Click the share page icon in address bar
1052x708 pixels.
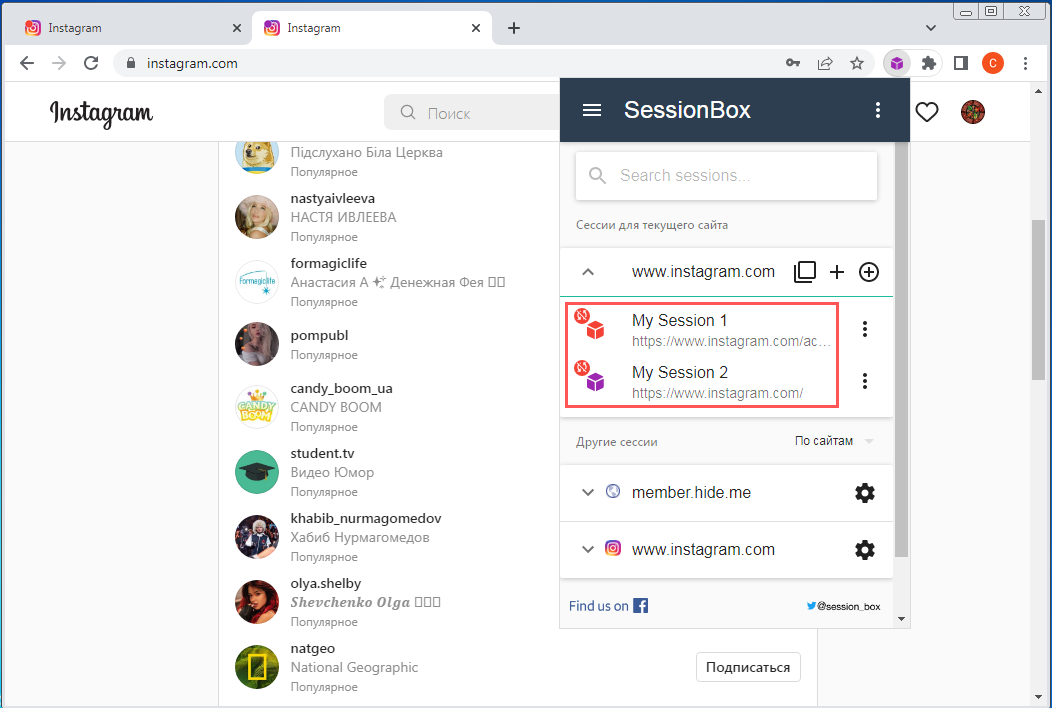pyautogui.click(x=825, y=64)
